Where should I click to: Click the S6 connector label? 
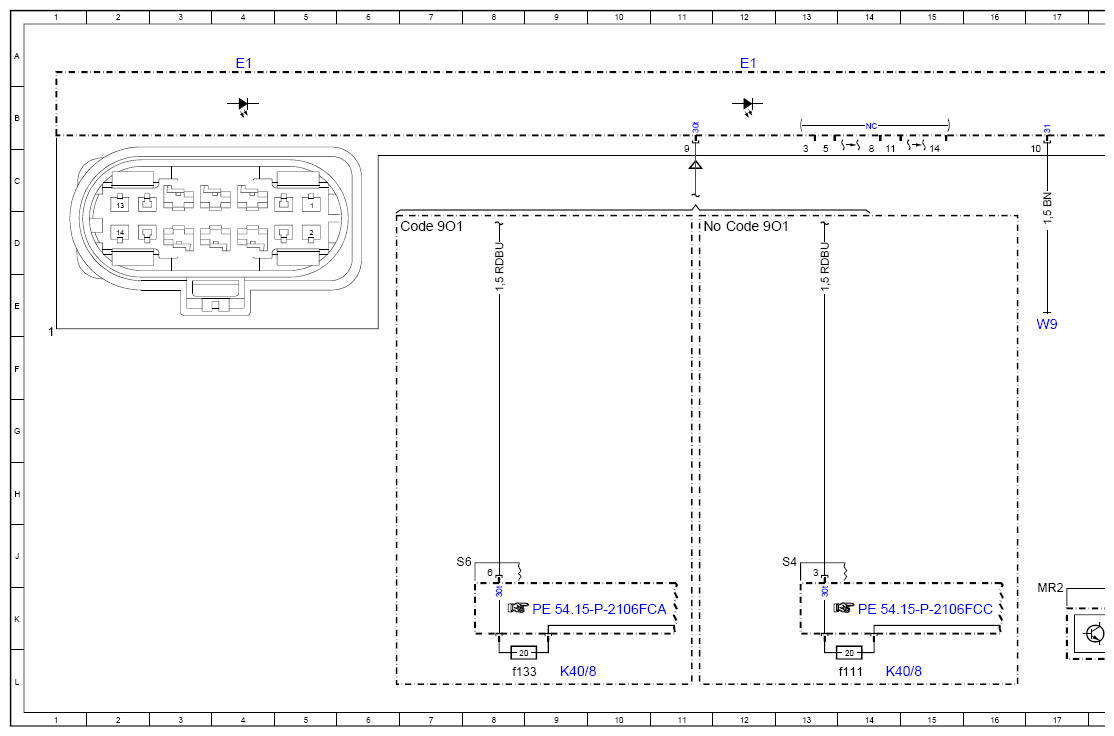pyautogui.click(x=464, y=562)
